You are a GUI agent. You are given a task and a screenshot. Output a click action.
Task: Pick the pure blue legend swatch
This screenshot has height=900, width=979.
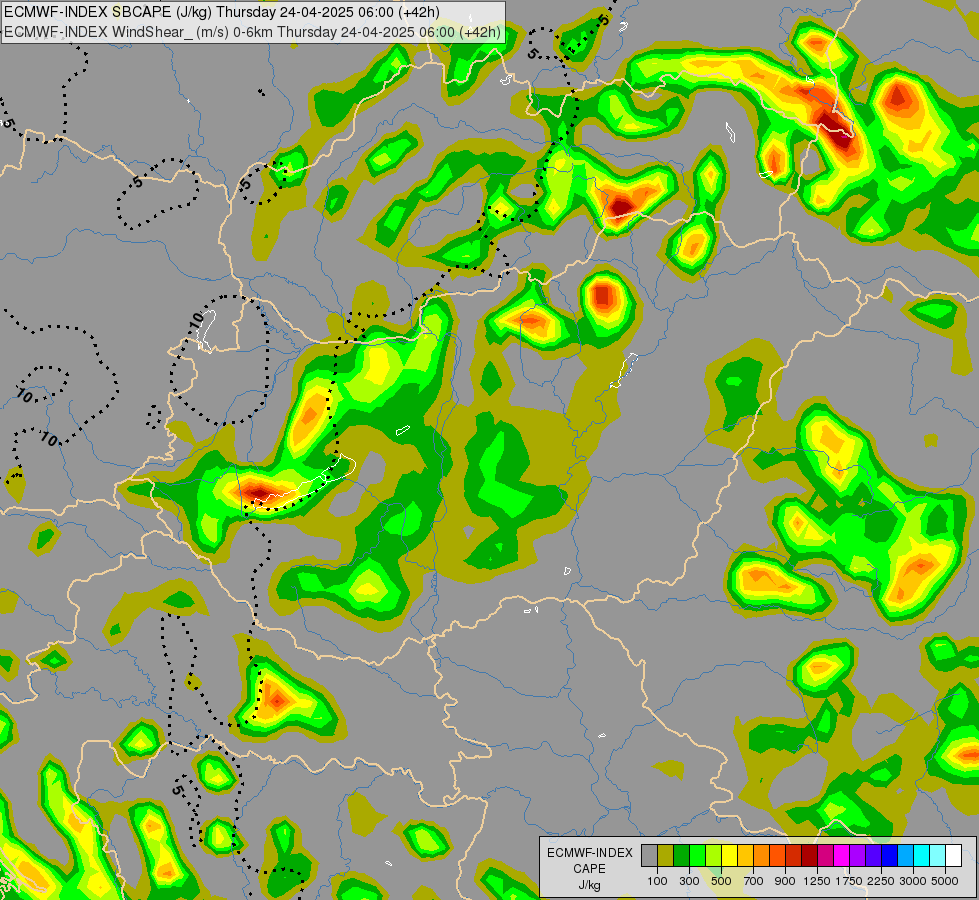890,856
